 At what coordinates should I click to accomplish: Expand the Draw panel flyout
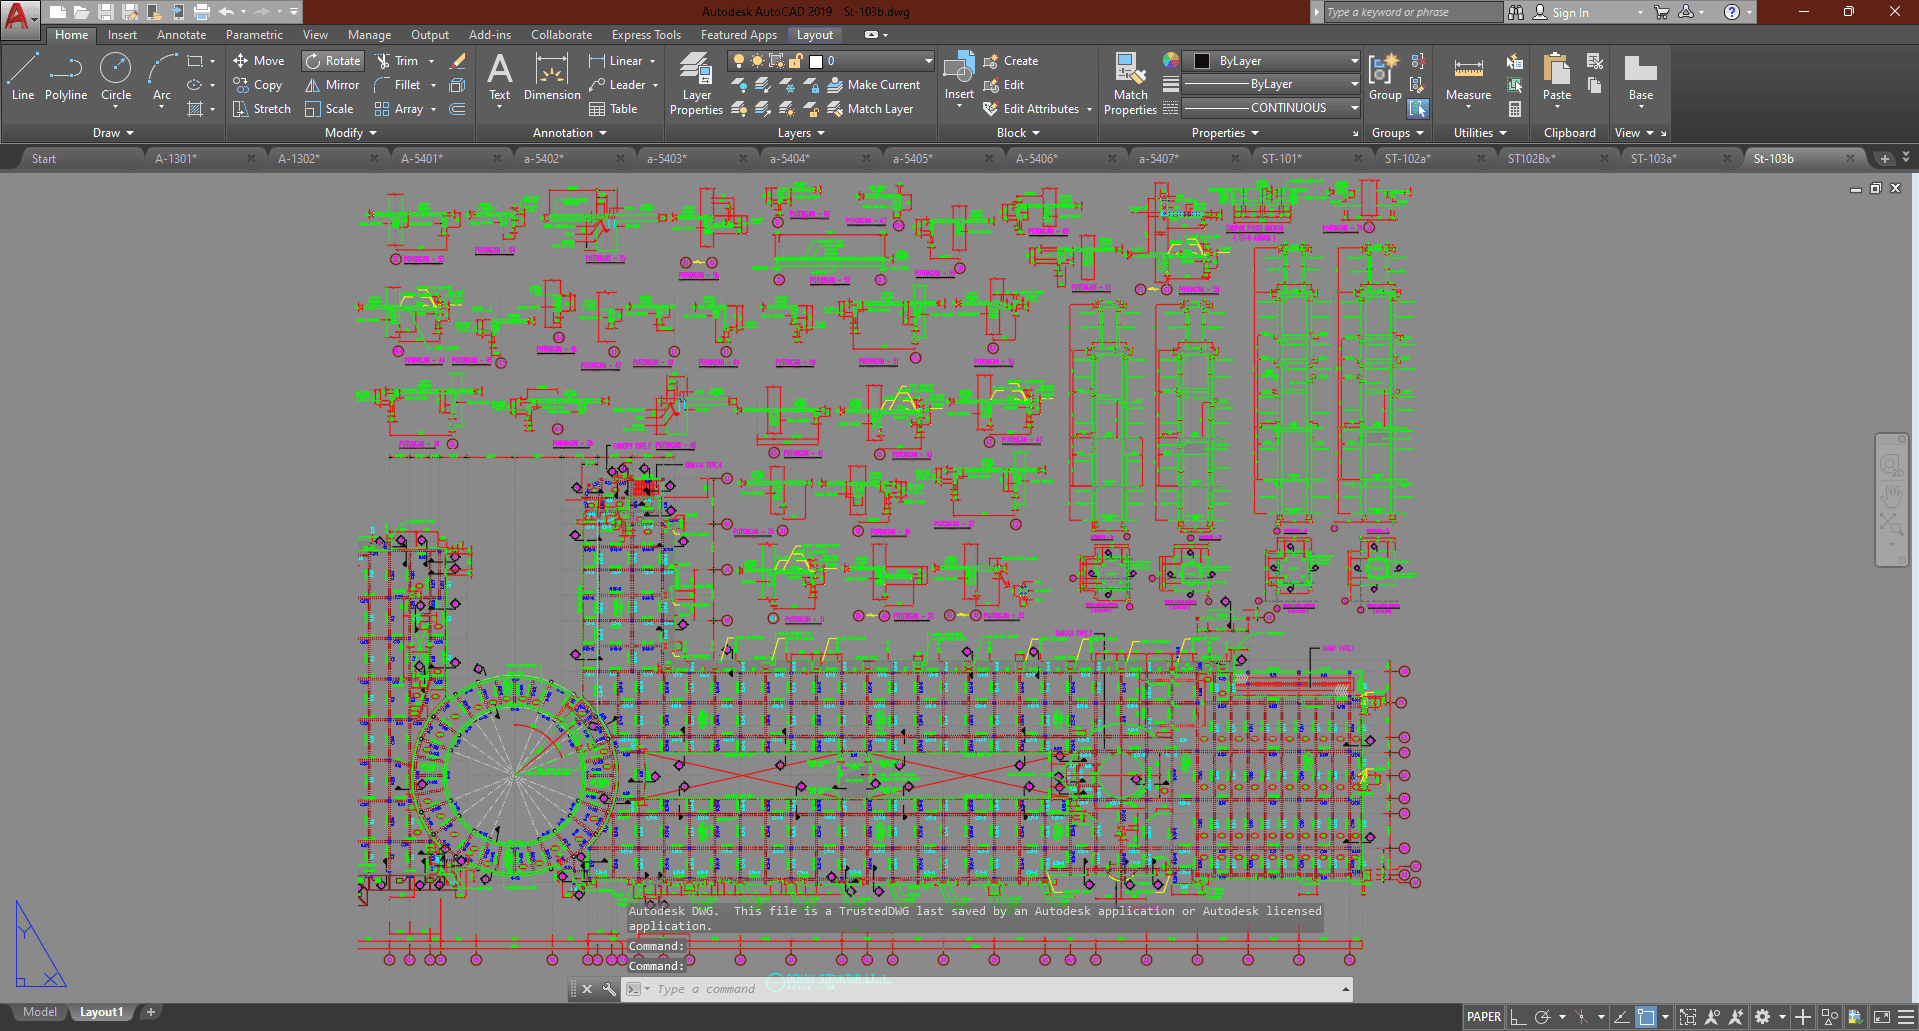(x=113, y=133)
